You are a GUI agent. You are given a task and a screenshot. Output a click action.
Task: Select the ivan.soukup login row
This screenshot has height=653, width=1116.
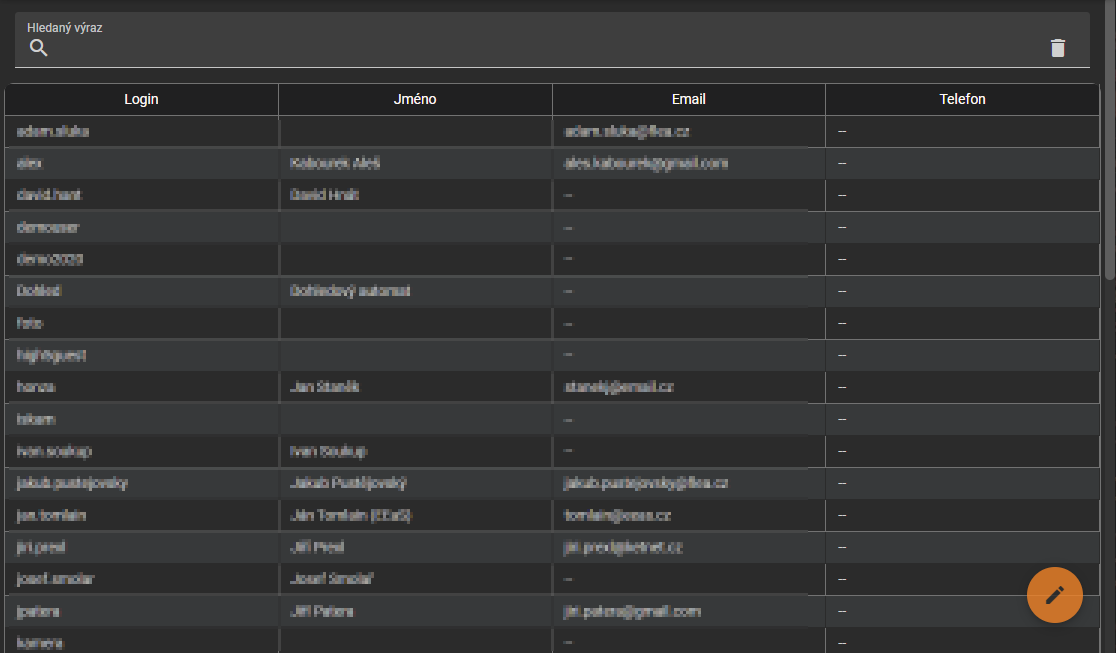(552, 451)
